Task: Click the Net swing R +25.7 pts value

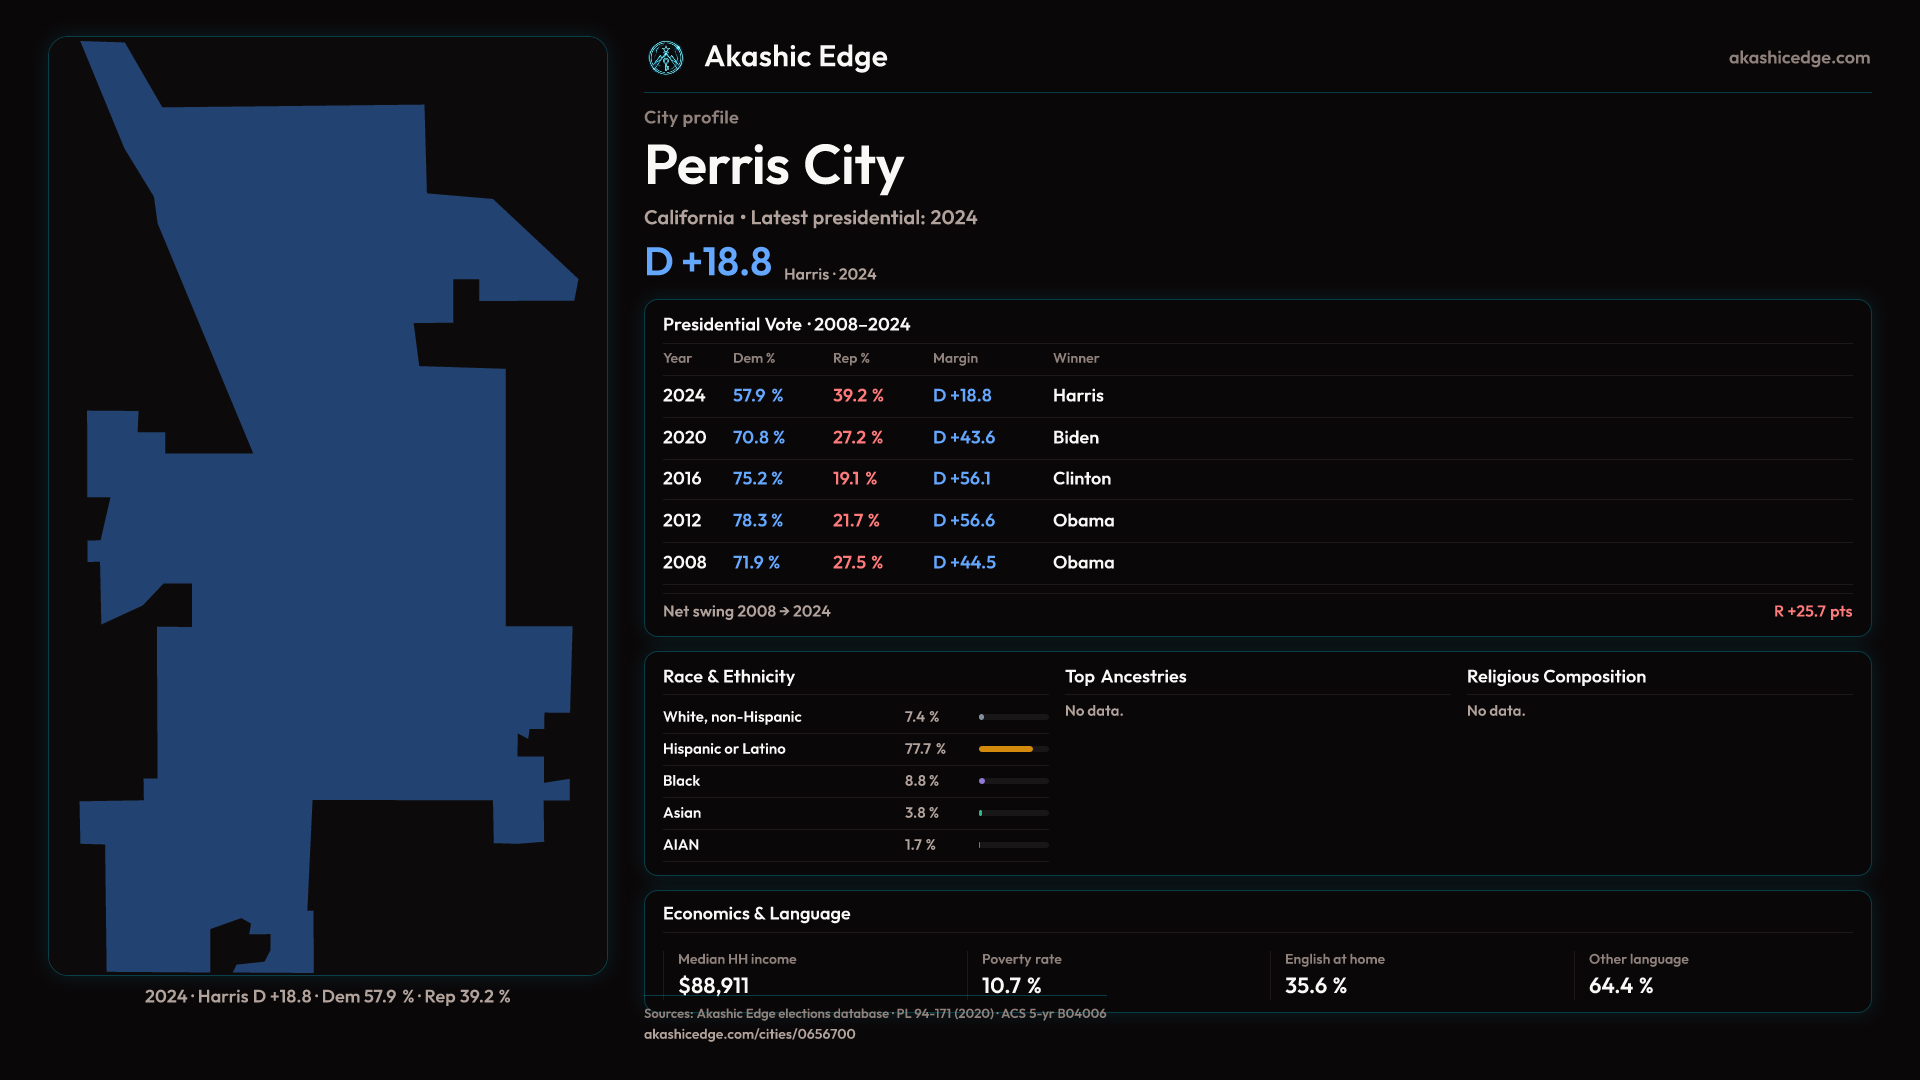Action: 1812,611
